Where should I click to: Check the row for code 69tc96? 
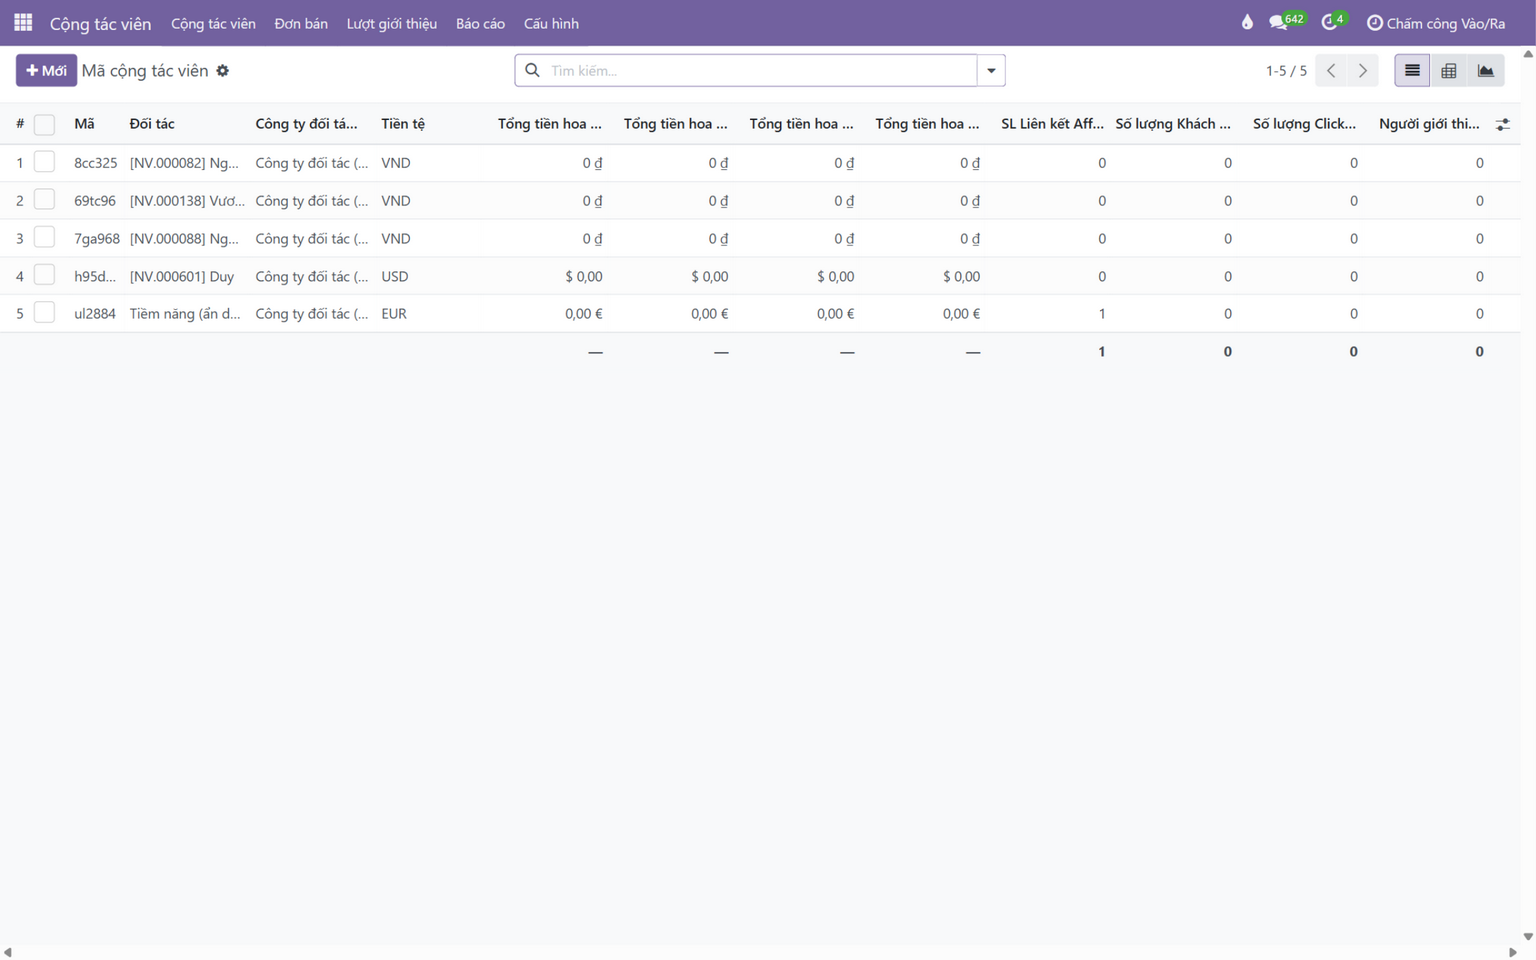[44, 200]
